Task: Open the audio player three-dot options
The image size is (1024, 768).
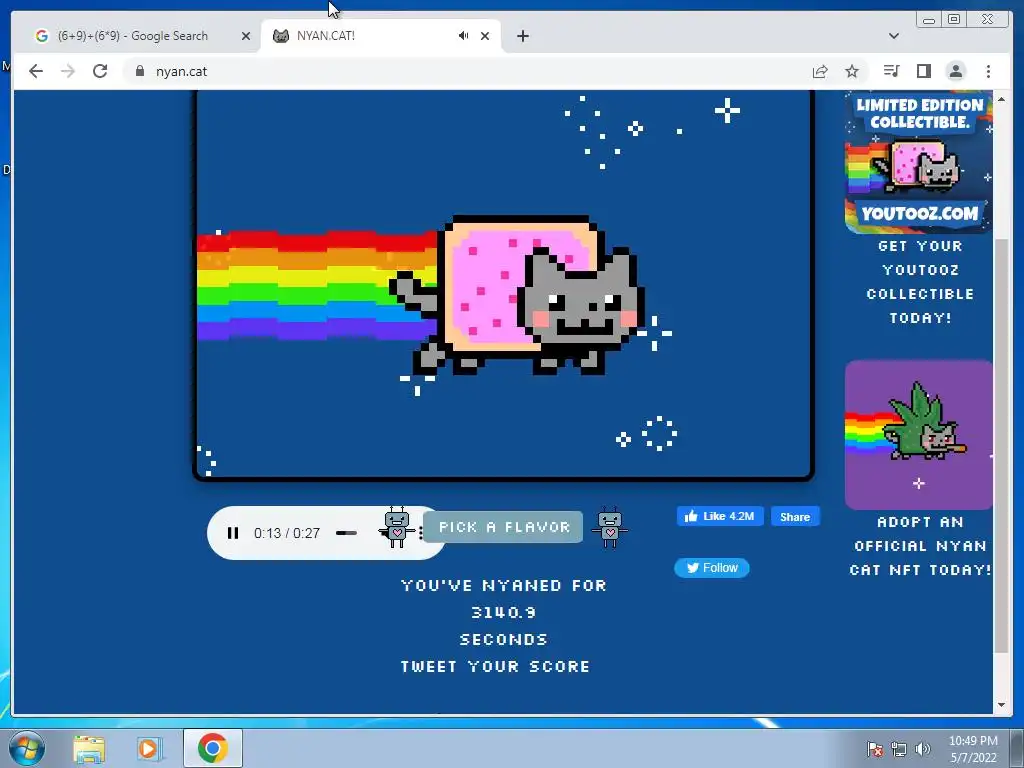Action: pyautogui.click(x=421, y=533)
